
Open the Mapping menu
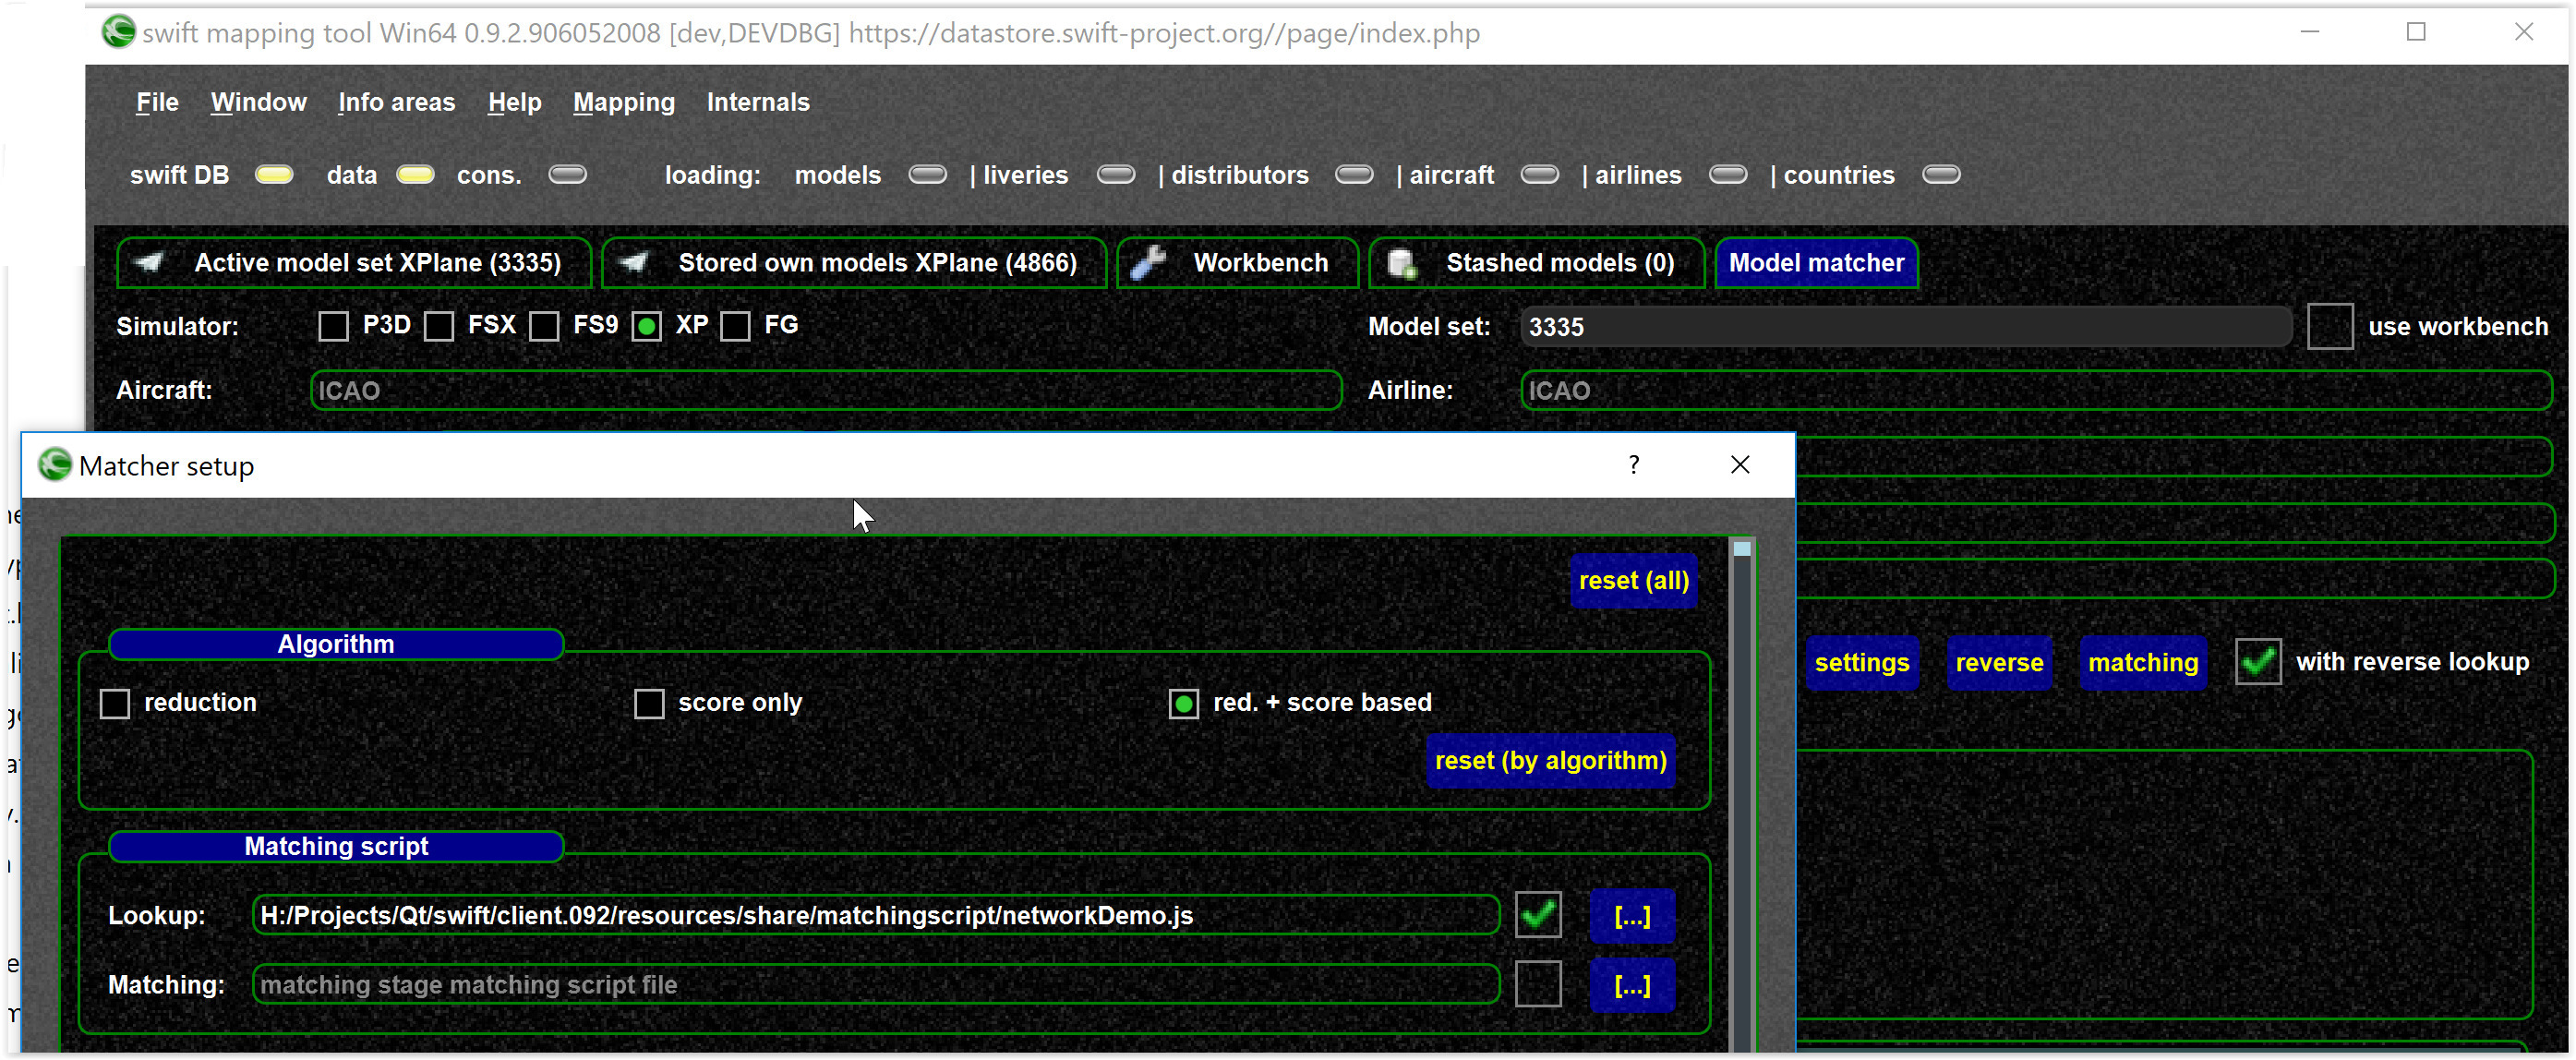click(624, 102)
